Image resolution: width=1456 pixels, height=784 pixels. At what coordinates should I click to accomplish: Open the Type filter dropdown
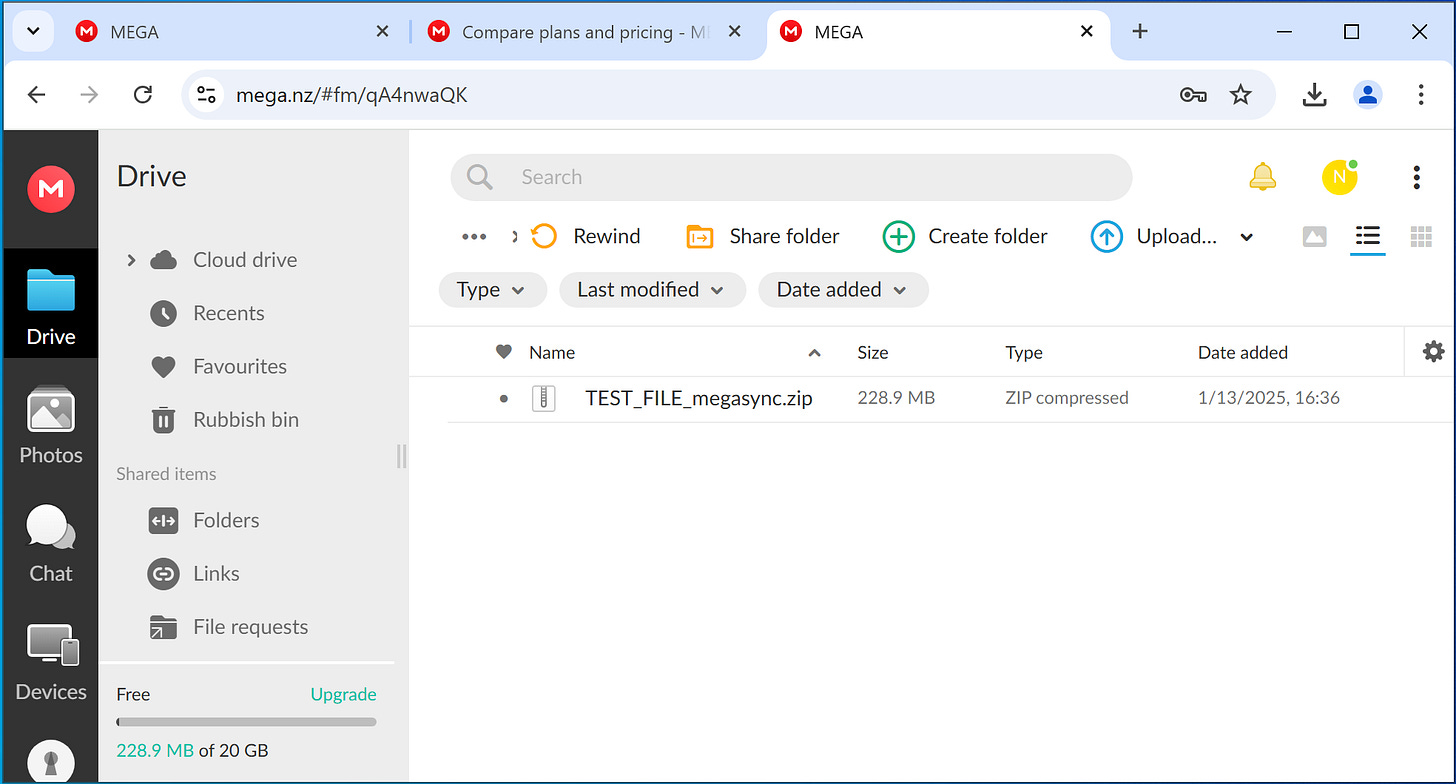tap(492, 290)
